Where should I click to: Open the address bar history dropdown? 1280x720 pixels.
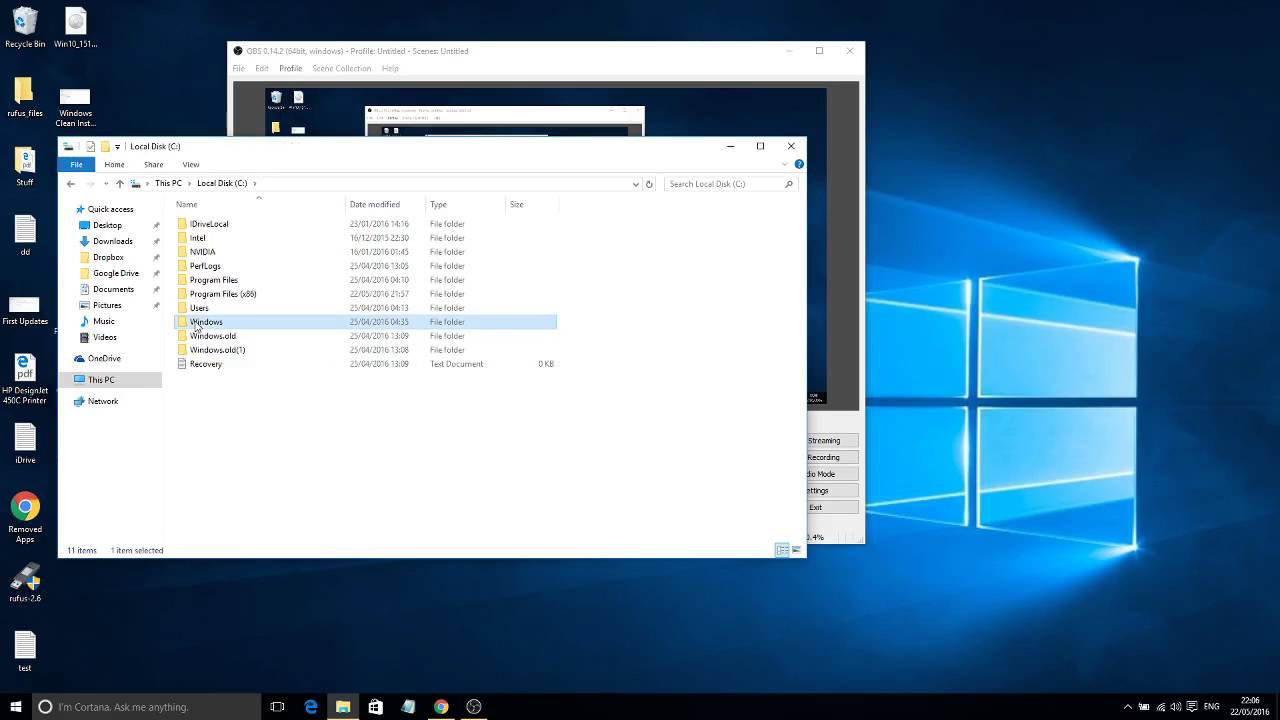pyautogui.click(x=635, y=184)
